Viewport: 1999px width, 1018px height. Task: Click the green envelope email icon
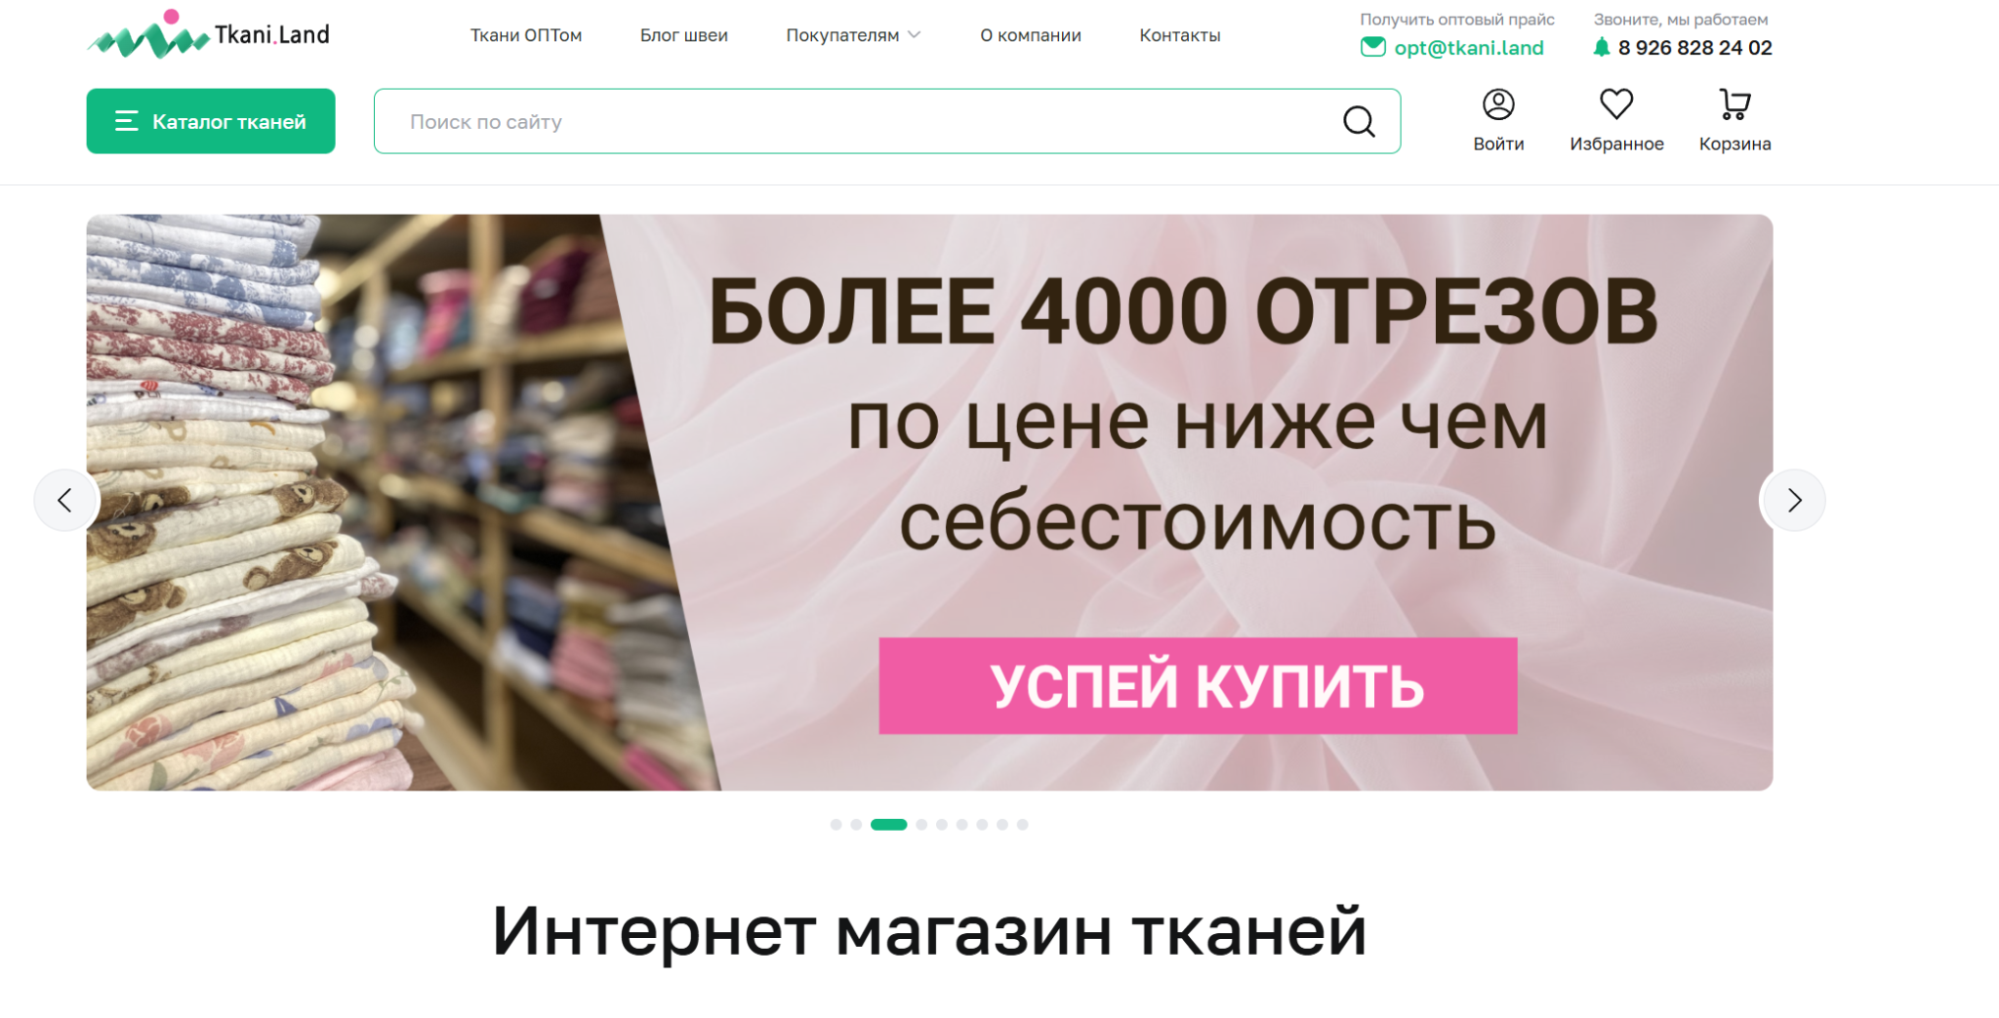[x=1373, y=47]
